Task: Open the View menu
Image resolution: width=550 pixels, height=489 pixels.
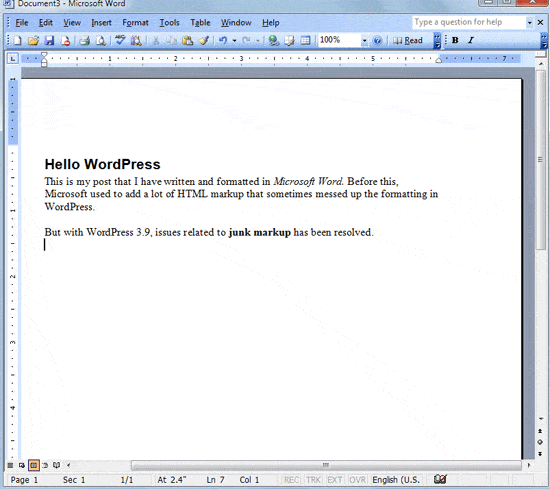Action: coord(72,23)
